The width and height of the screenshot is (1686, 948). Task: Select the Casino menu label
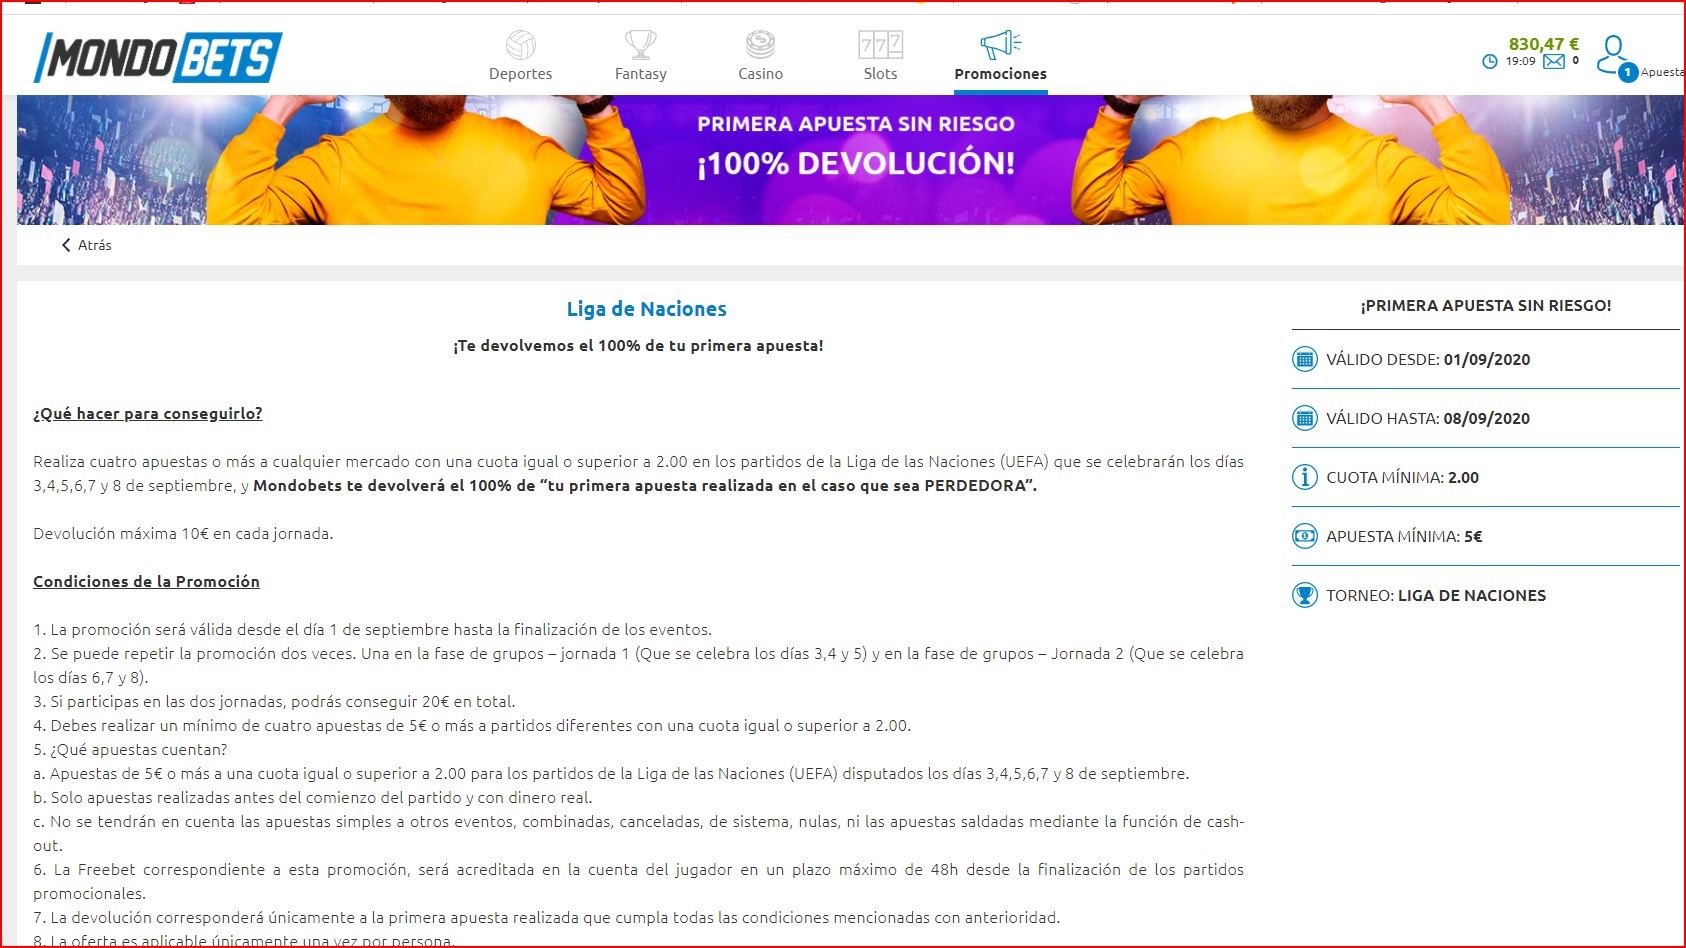[760, 74]
